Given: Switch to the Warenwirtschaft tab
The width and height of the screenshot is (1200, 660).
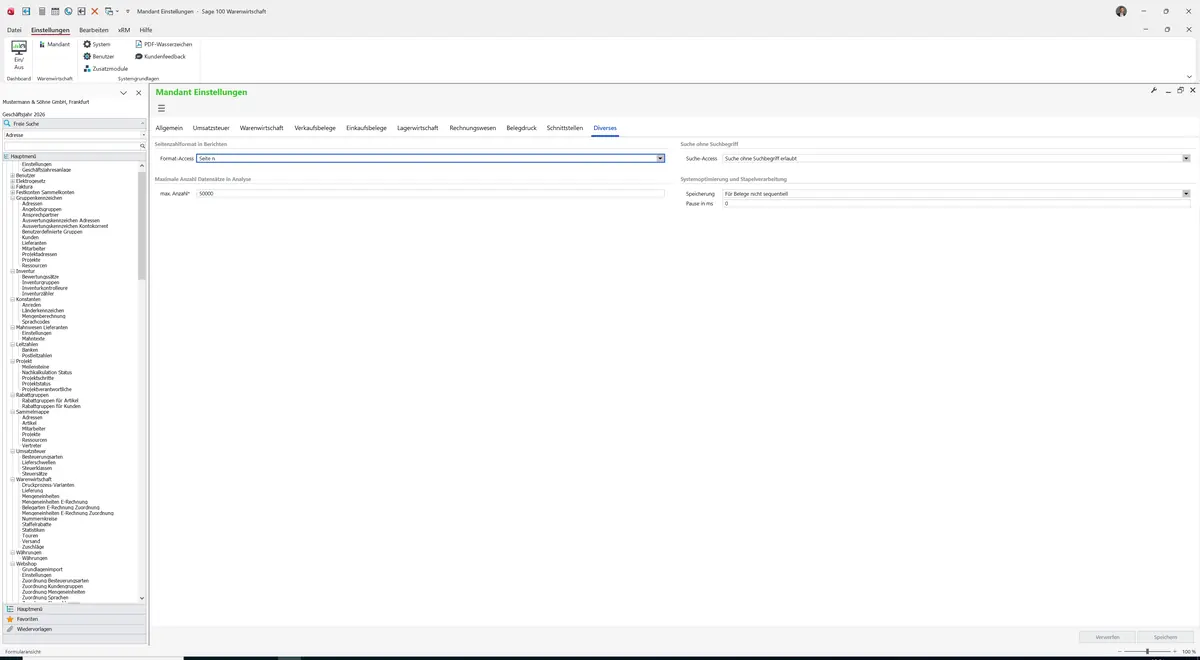Looking at the screenshot, I should tap(262, 128).
